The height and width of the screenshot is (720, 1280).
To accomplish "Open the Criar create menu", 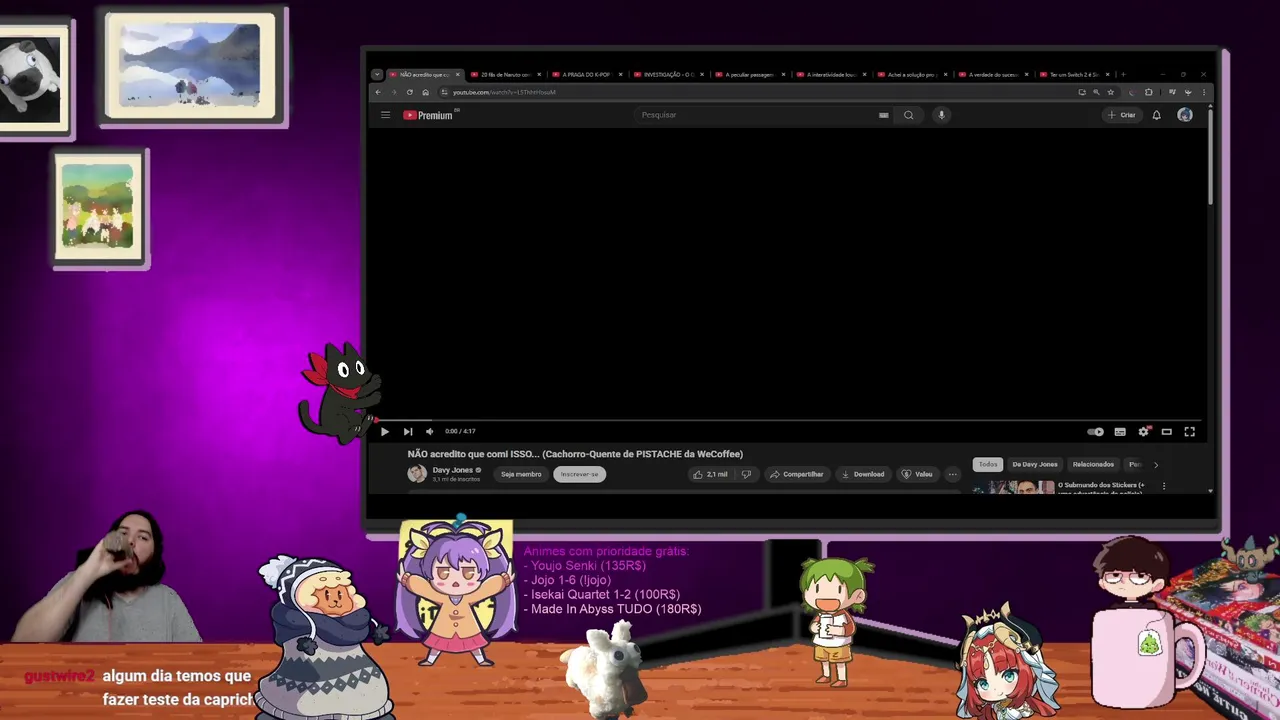I will tap(1121, 115).
